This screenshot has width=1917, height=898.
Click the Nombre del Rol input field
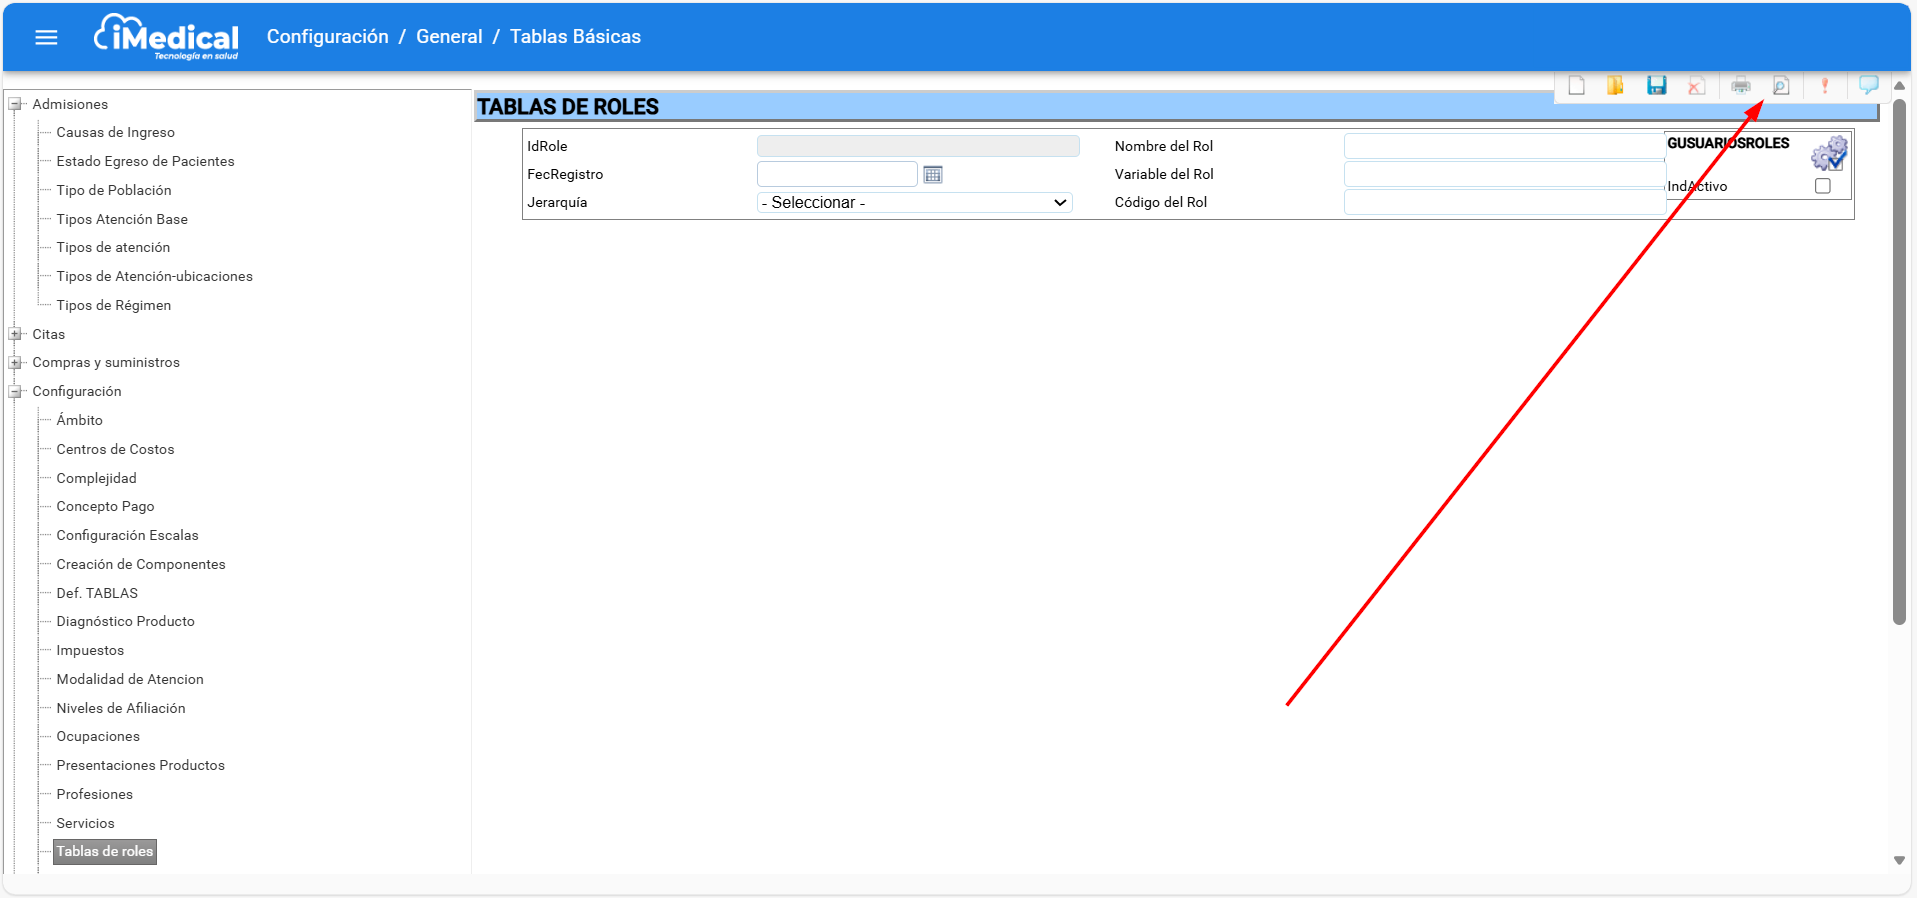click(x=1503, y=146)
